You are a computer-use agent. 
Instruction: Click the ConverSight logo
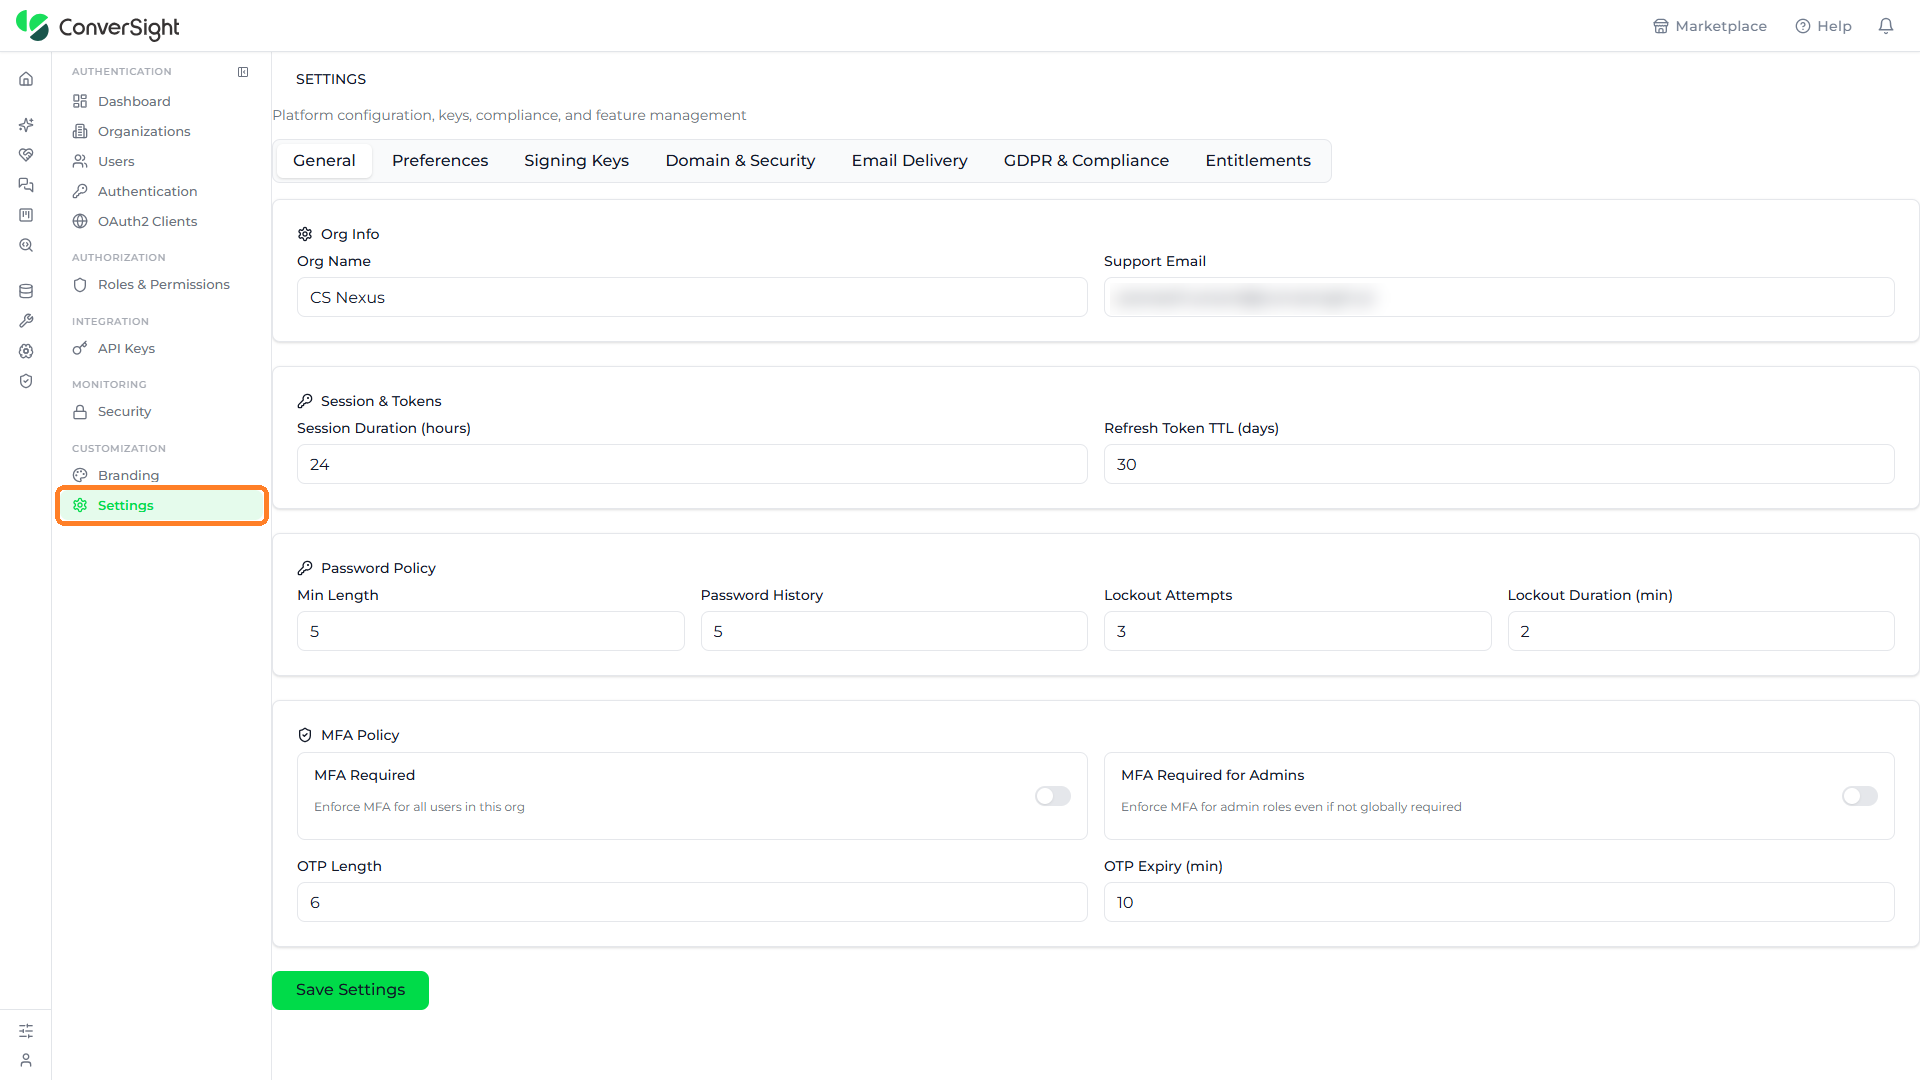point(98,27)
